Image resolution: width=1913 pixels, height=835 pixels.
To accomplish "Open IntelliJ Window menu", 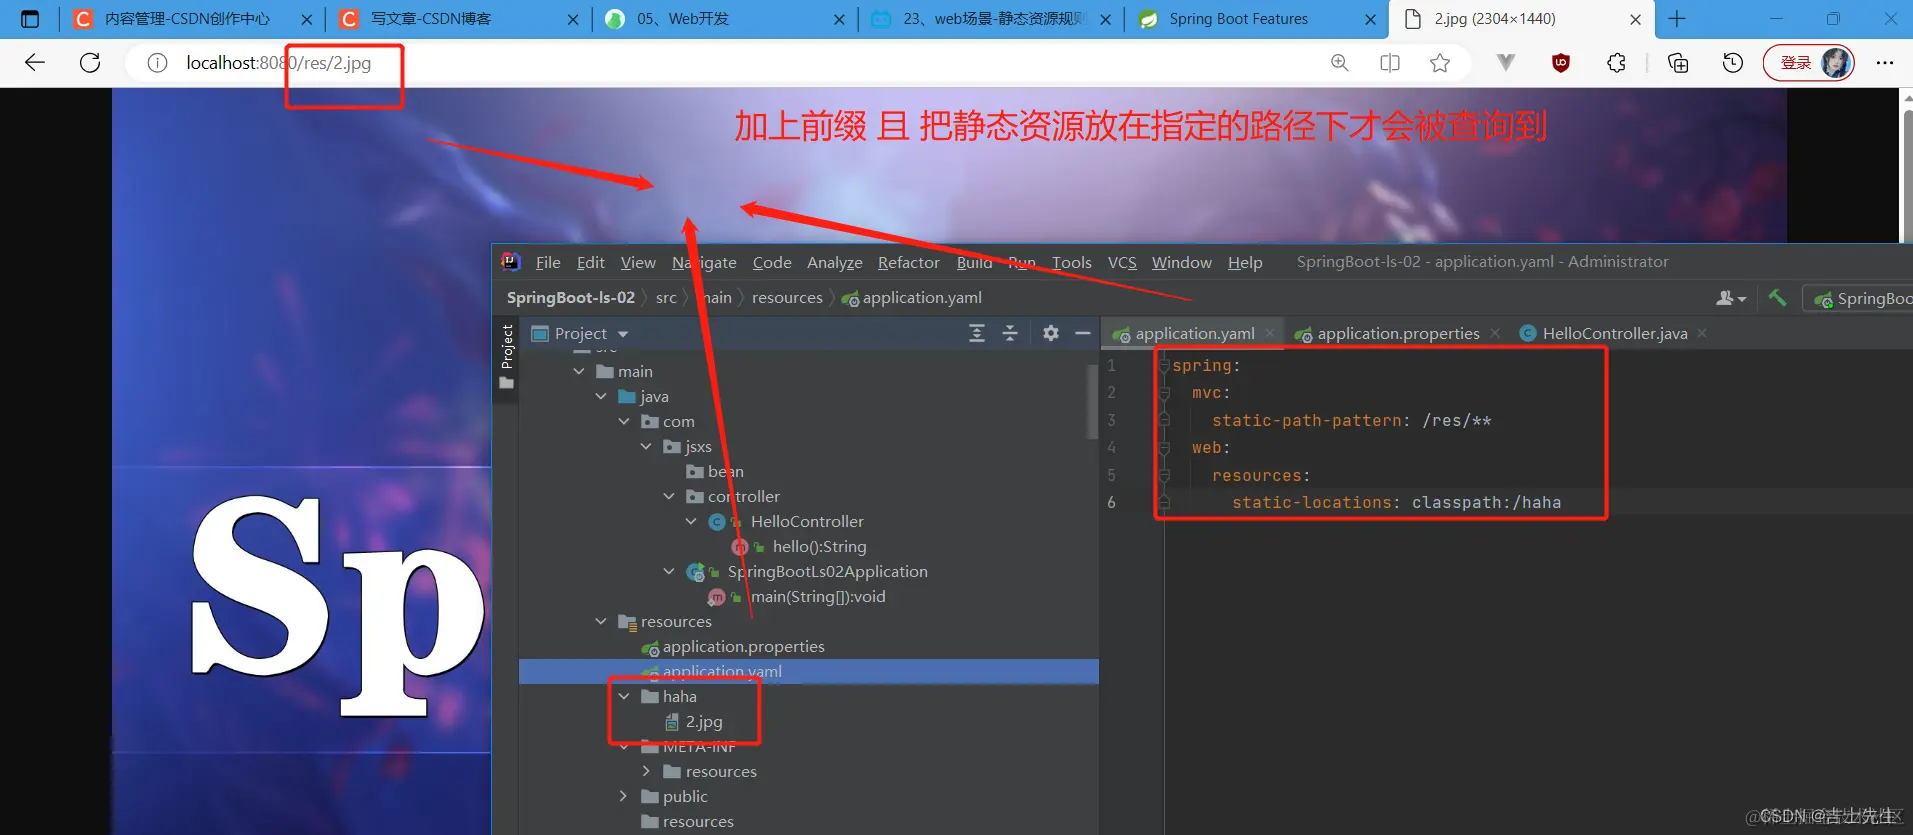I will 1181,262.
